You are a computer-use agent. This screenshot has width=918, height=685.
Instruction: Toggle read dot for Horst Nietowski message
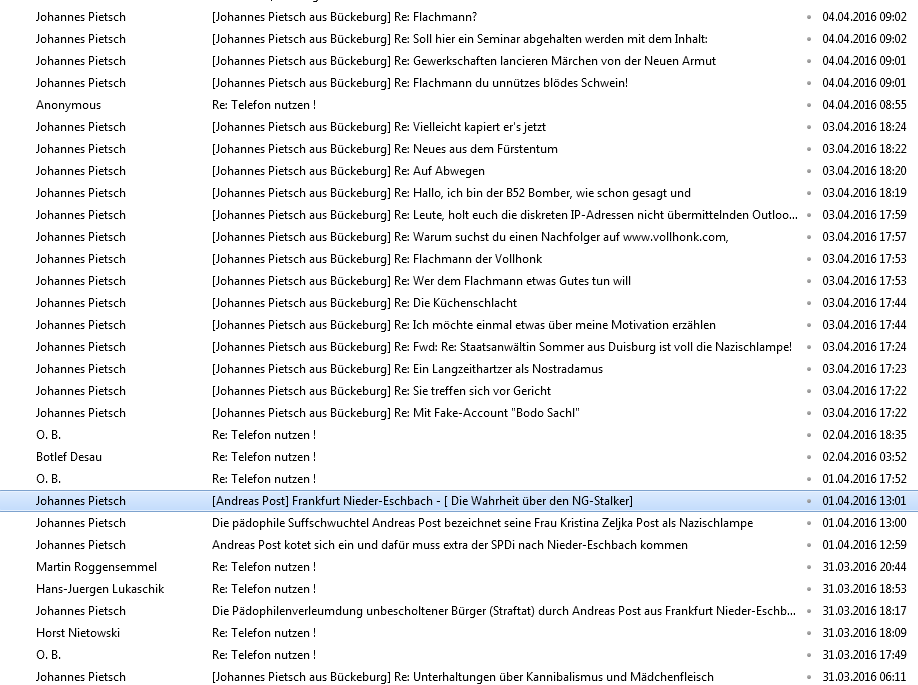(809, 633)
